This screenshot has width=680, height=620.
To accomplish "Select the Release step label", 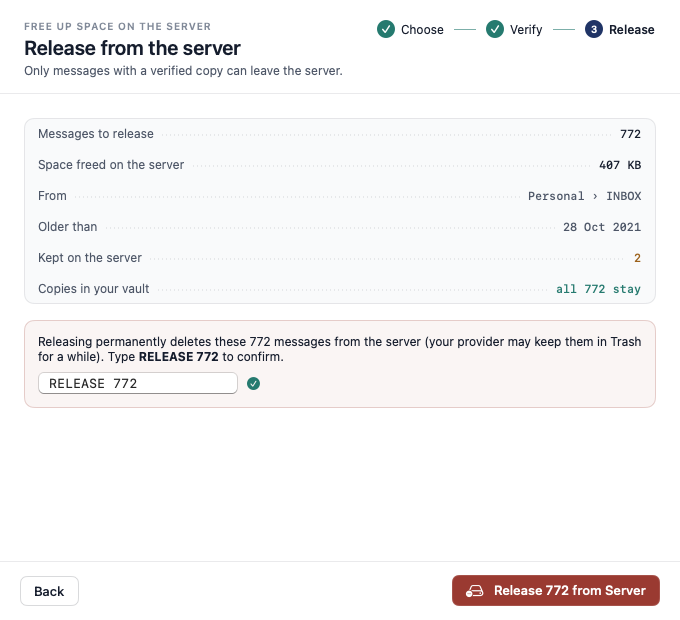I will tap(631, 29).
